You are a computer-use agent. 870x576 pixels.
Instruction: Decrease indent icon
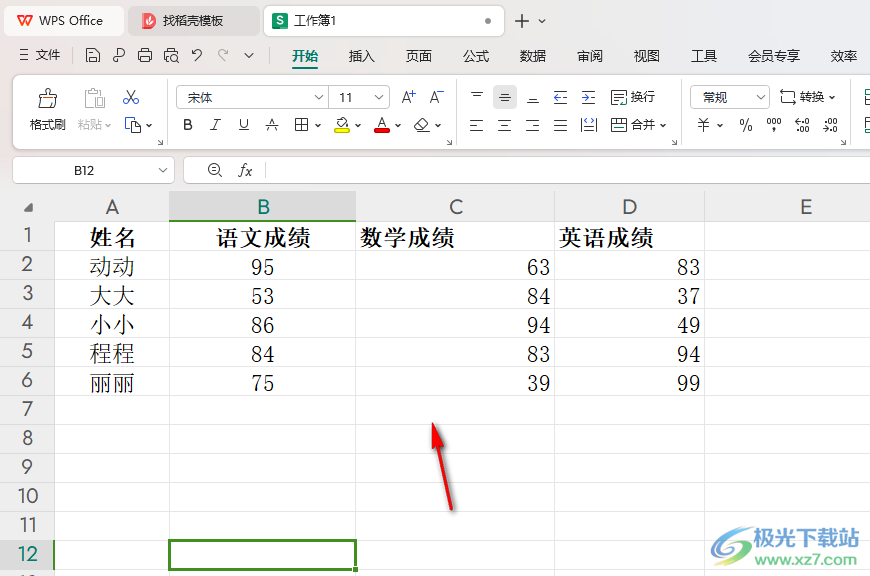560,98
